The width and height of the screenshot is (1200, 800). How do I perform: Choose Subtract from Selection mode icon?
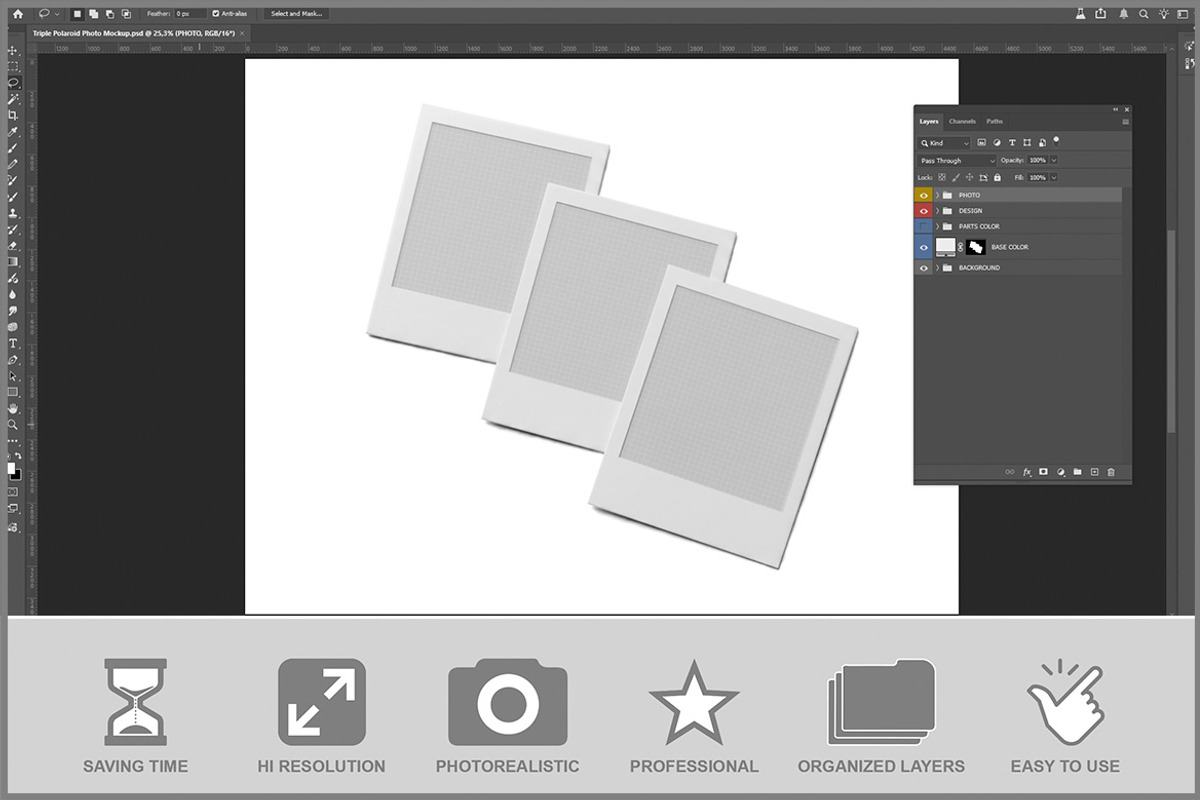[109, 14]
